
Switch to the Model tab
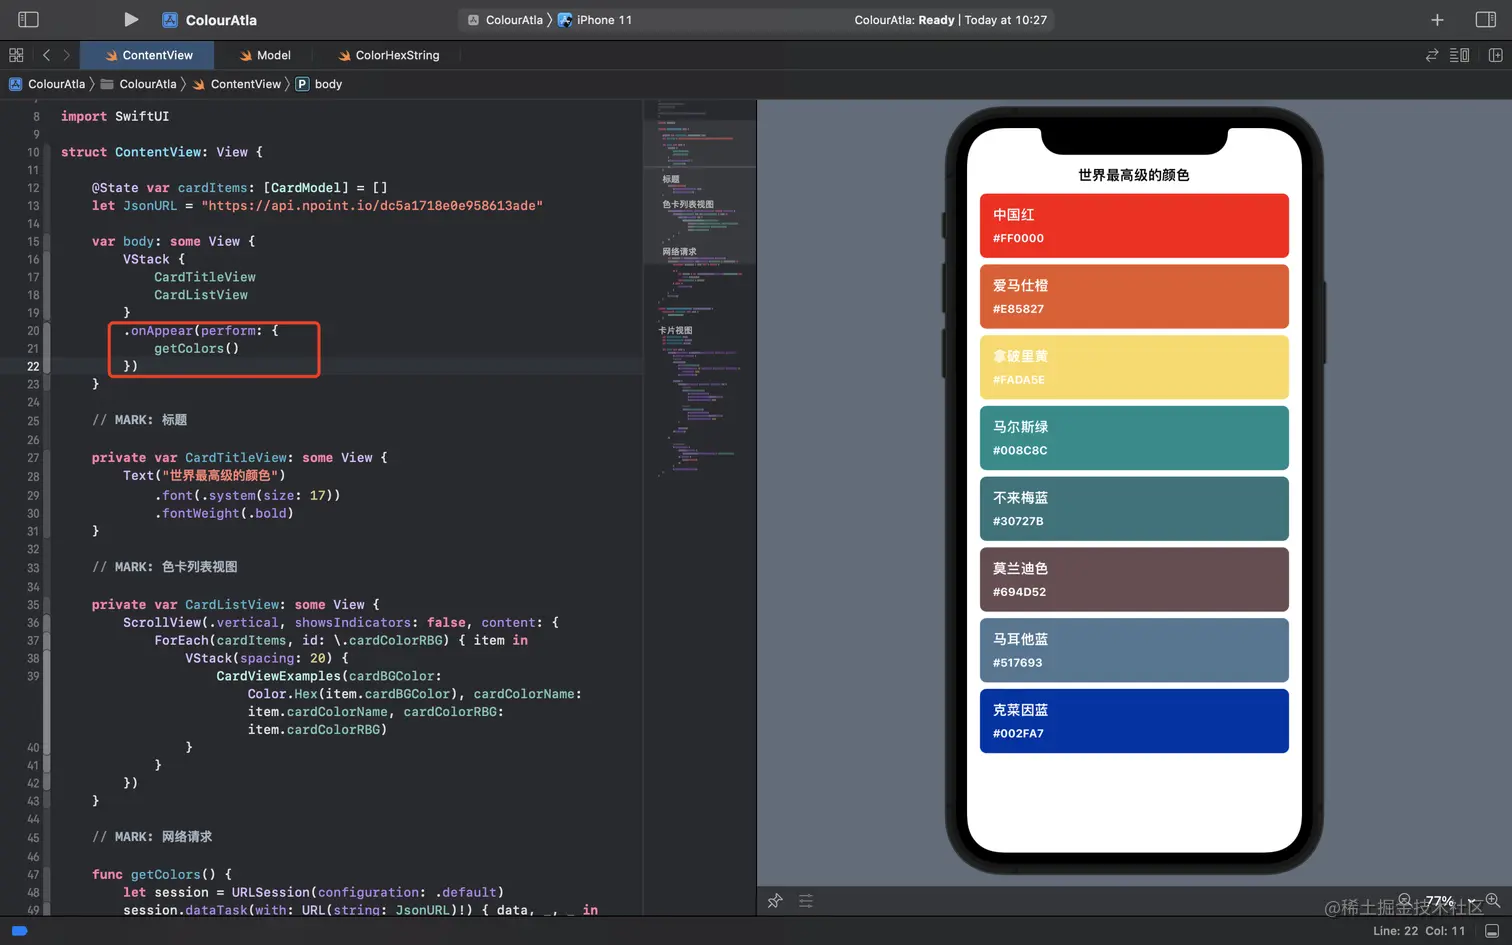265,55
